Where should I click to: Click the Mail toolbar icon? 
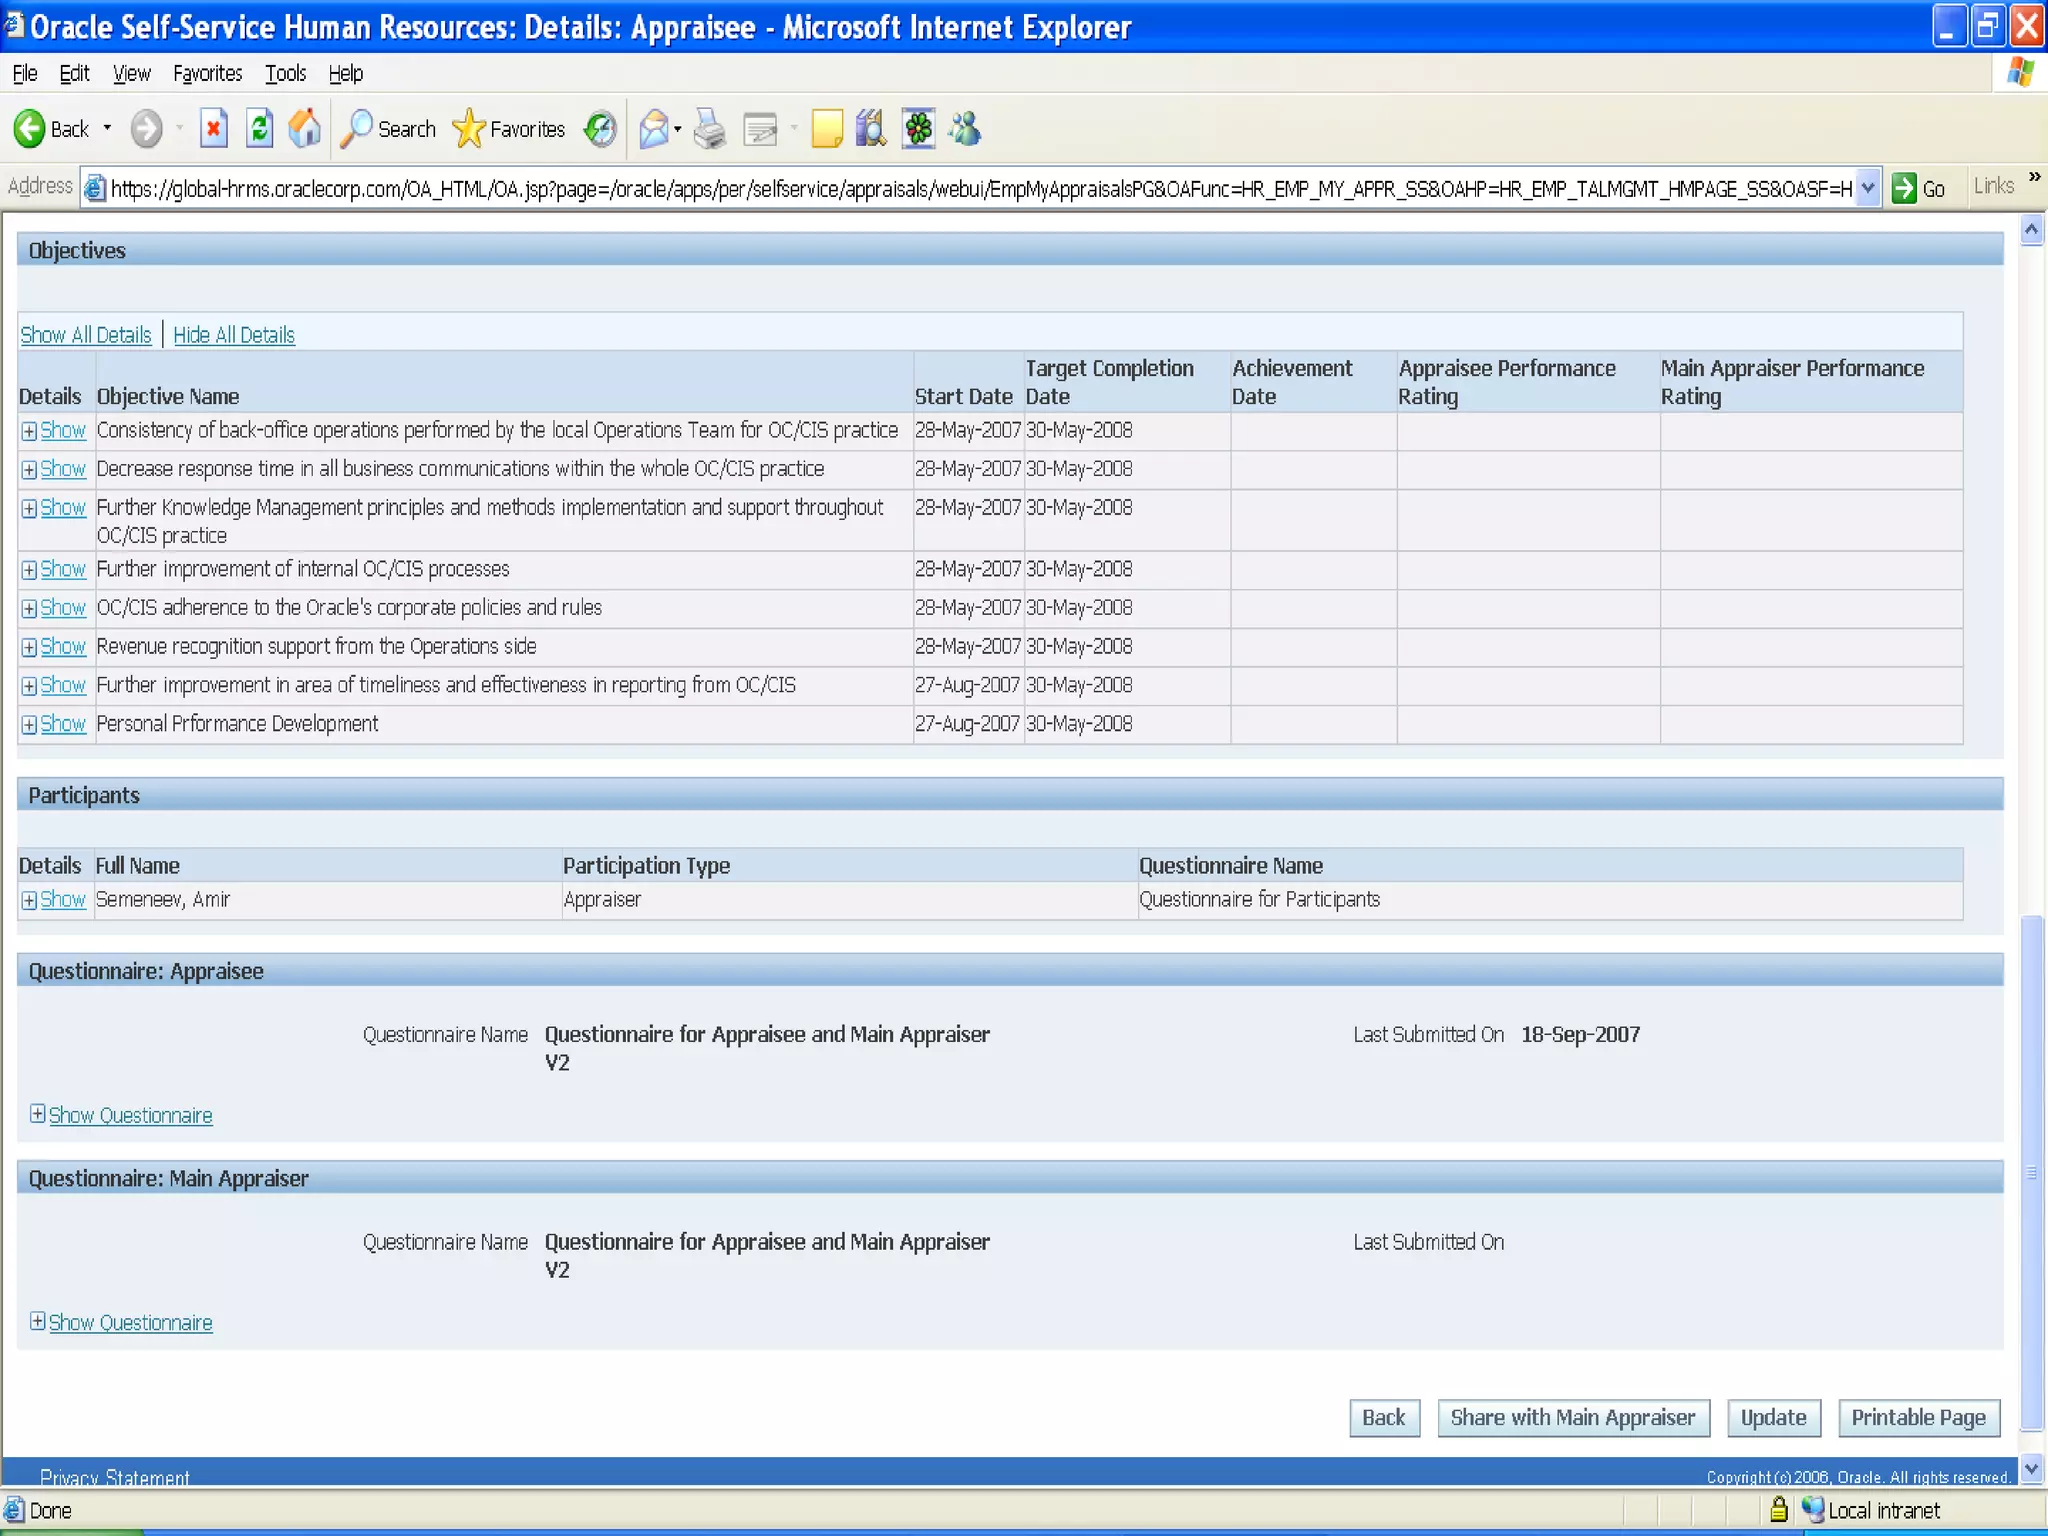(x=653, y=129)
